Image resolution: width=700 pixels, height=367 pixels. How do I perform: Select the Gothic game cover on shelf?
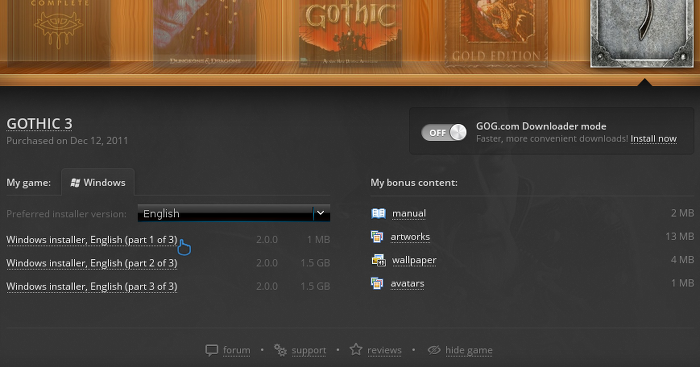tap(350, 33)
